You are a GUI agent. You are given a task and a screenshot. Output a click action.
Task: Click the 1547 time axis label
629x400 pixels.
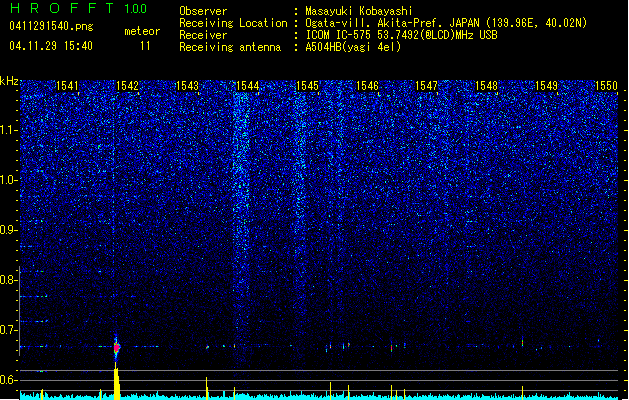[426, 86]
